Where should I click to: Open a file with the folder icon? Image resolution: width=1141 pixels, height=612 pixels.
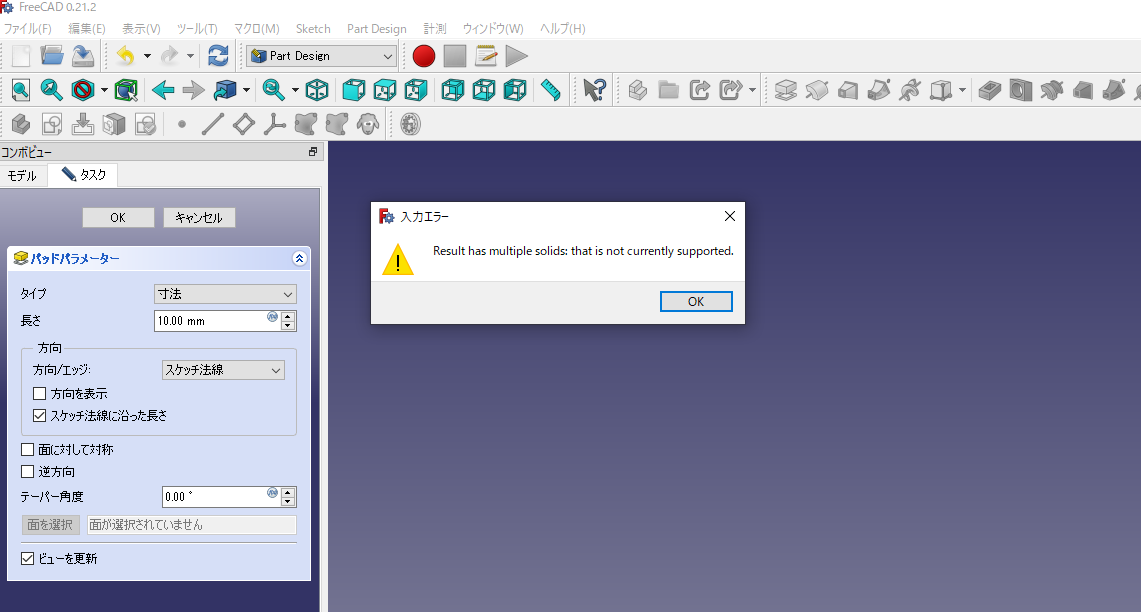(x=52, y=56)
